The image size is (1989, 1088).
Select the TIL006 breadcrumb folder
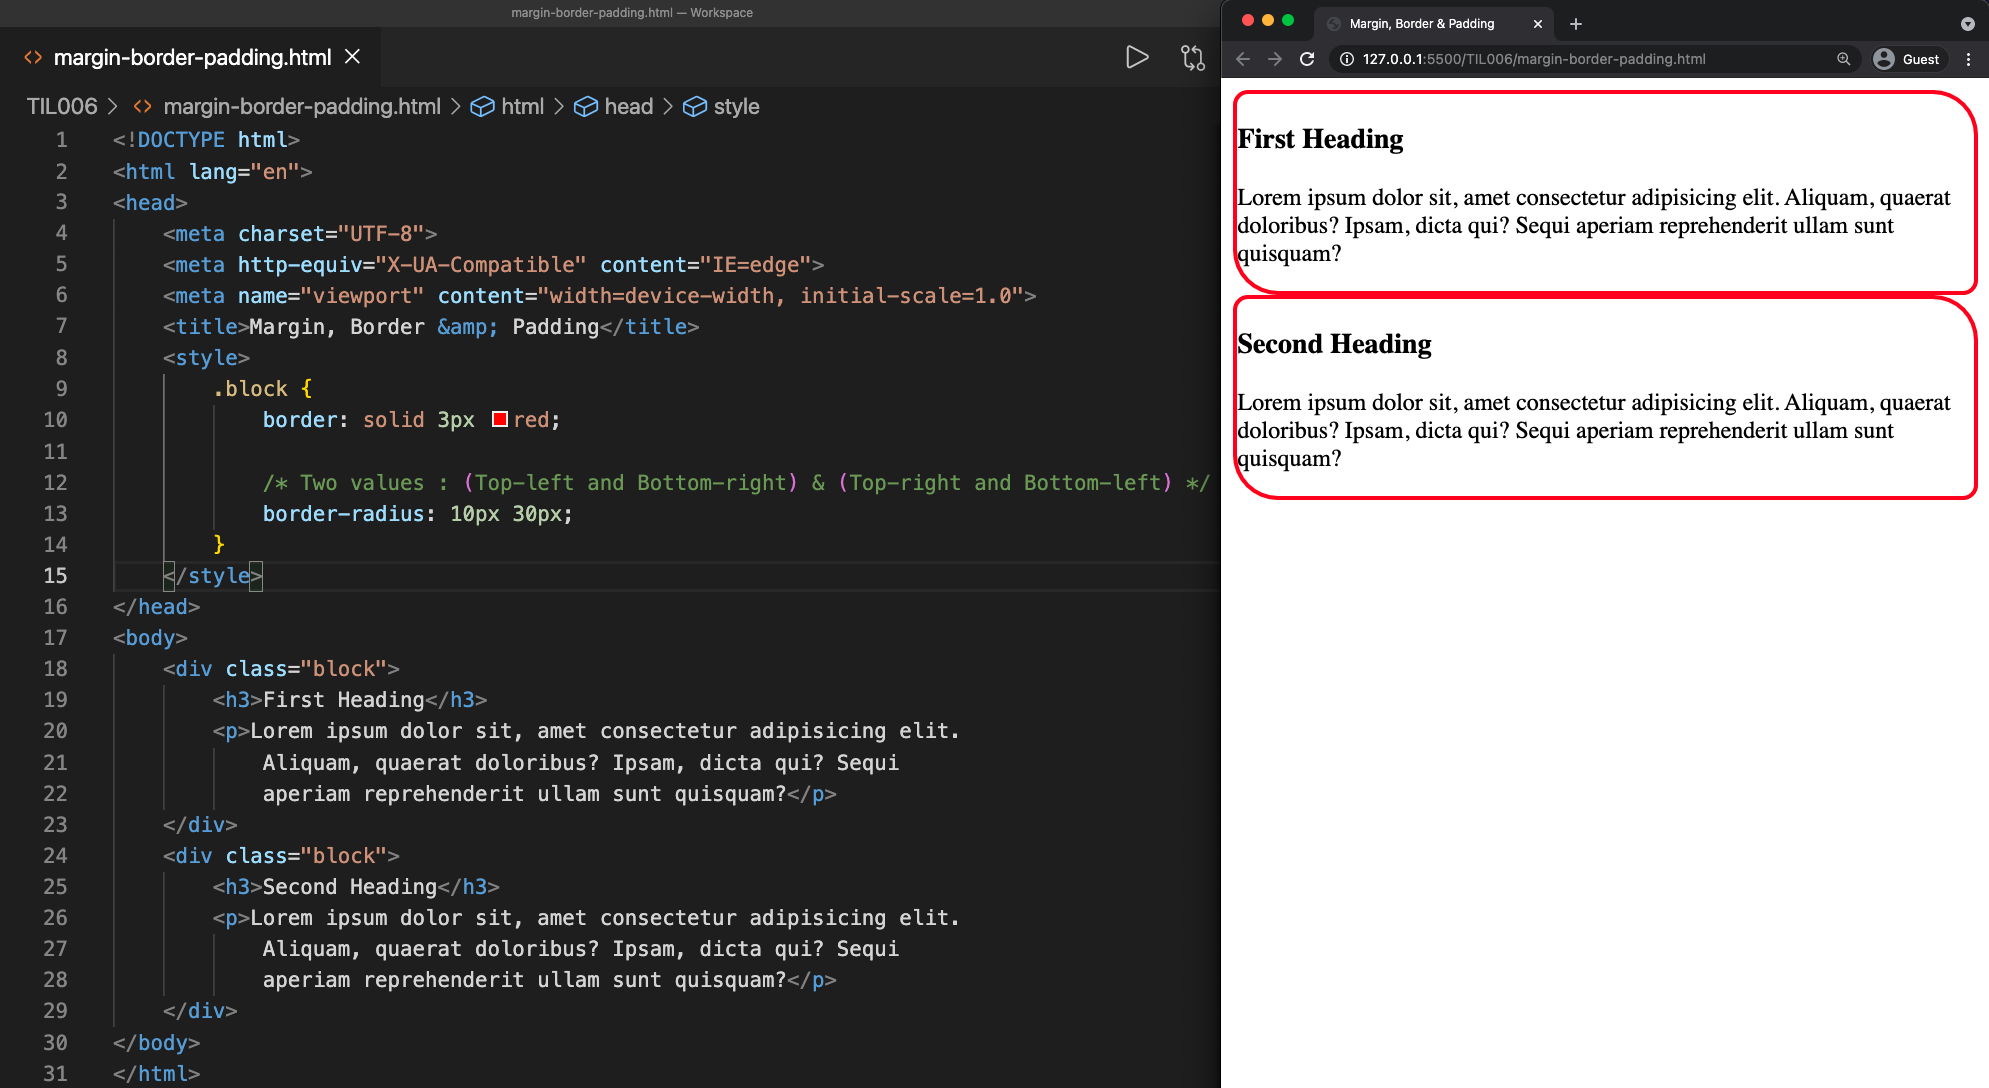[x=62, y=107]
